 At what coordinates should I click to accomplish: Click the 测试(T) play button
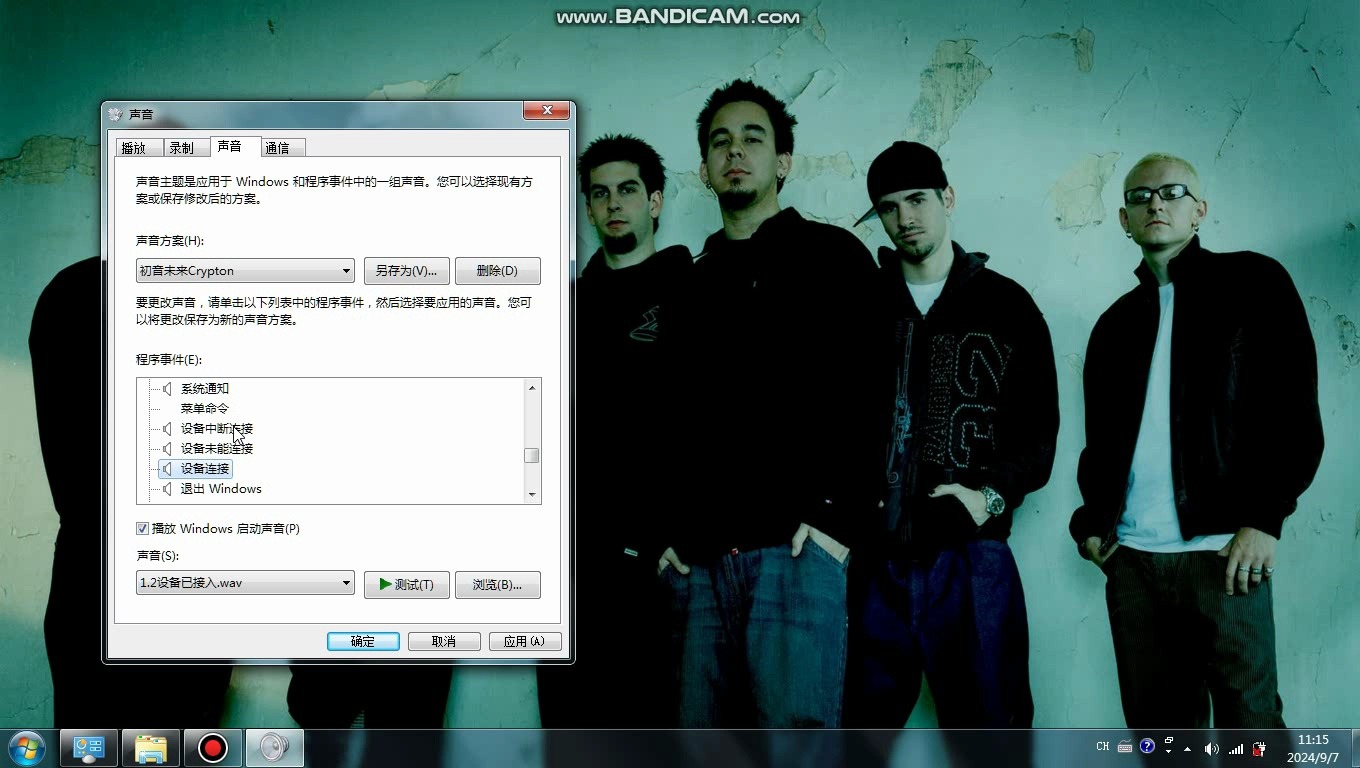coord(406,585)
